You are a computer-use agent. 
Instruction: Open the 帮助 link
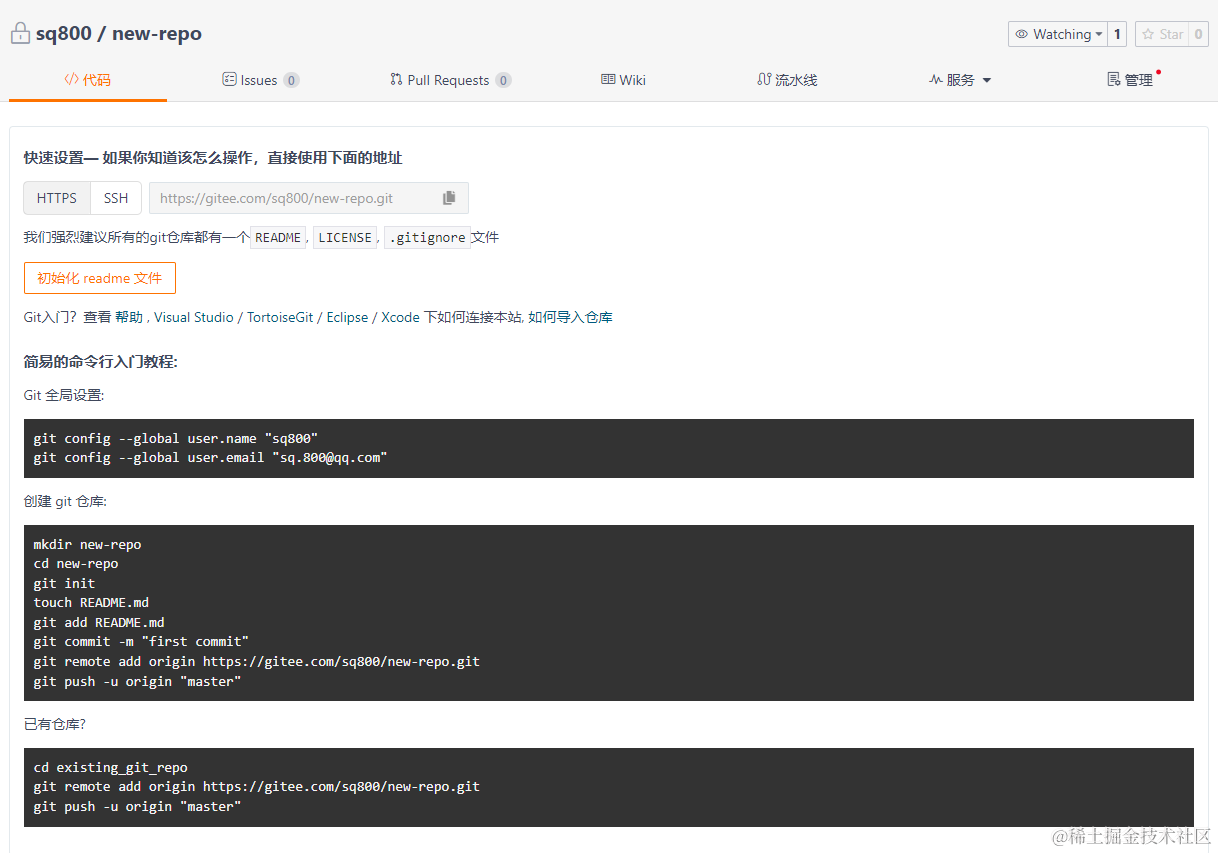129,317
